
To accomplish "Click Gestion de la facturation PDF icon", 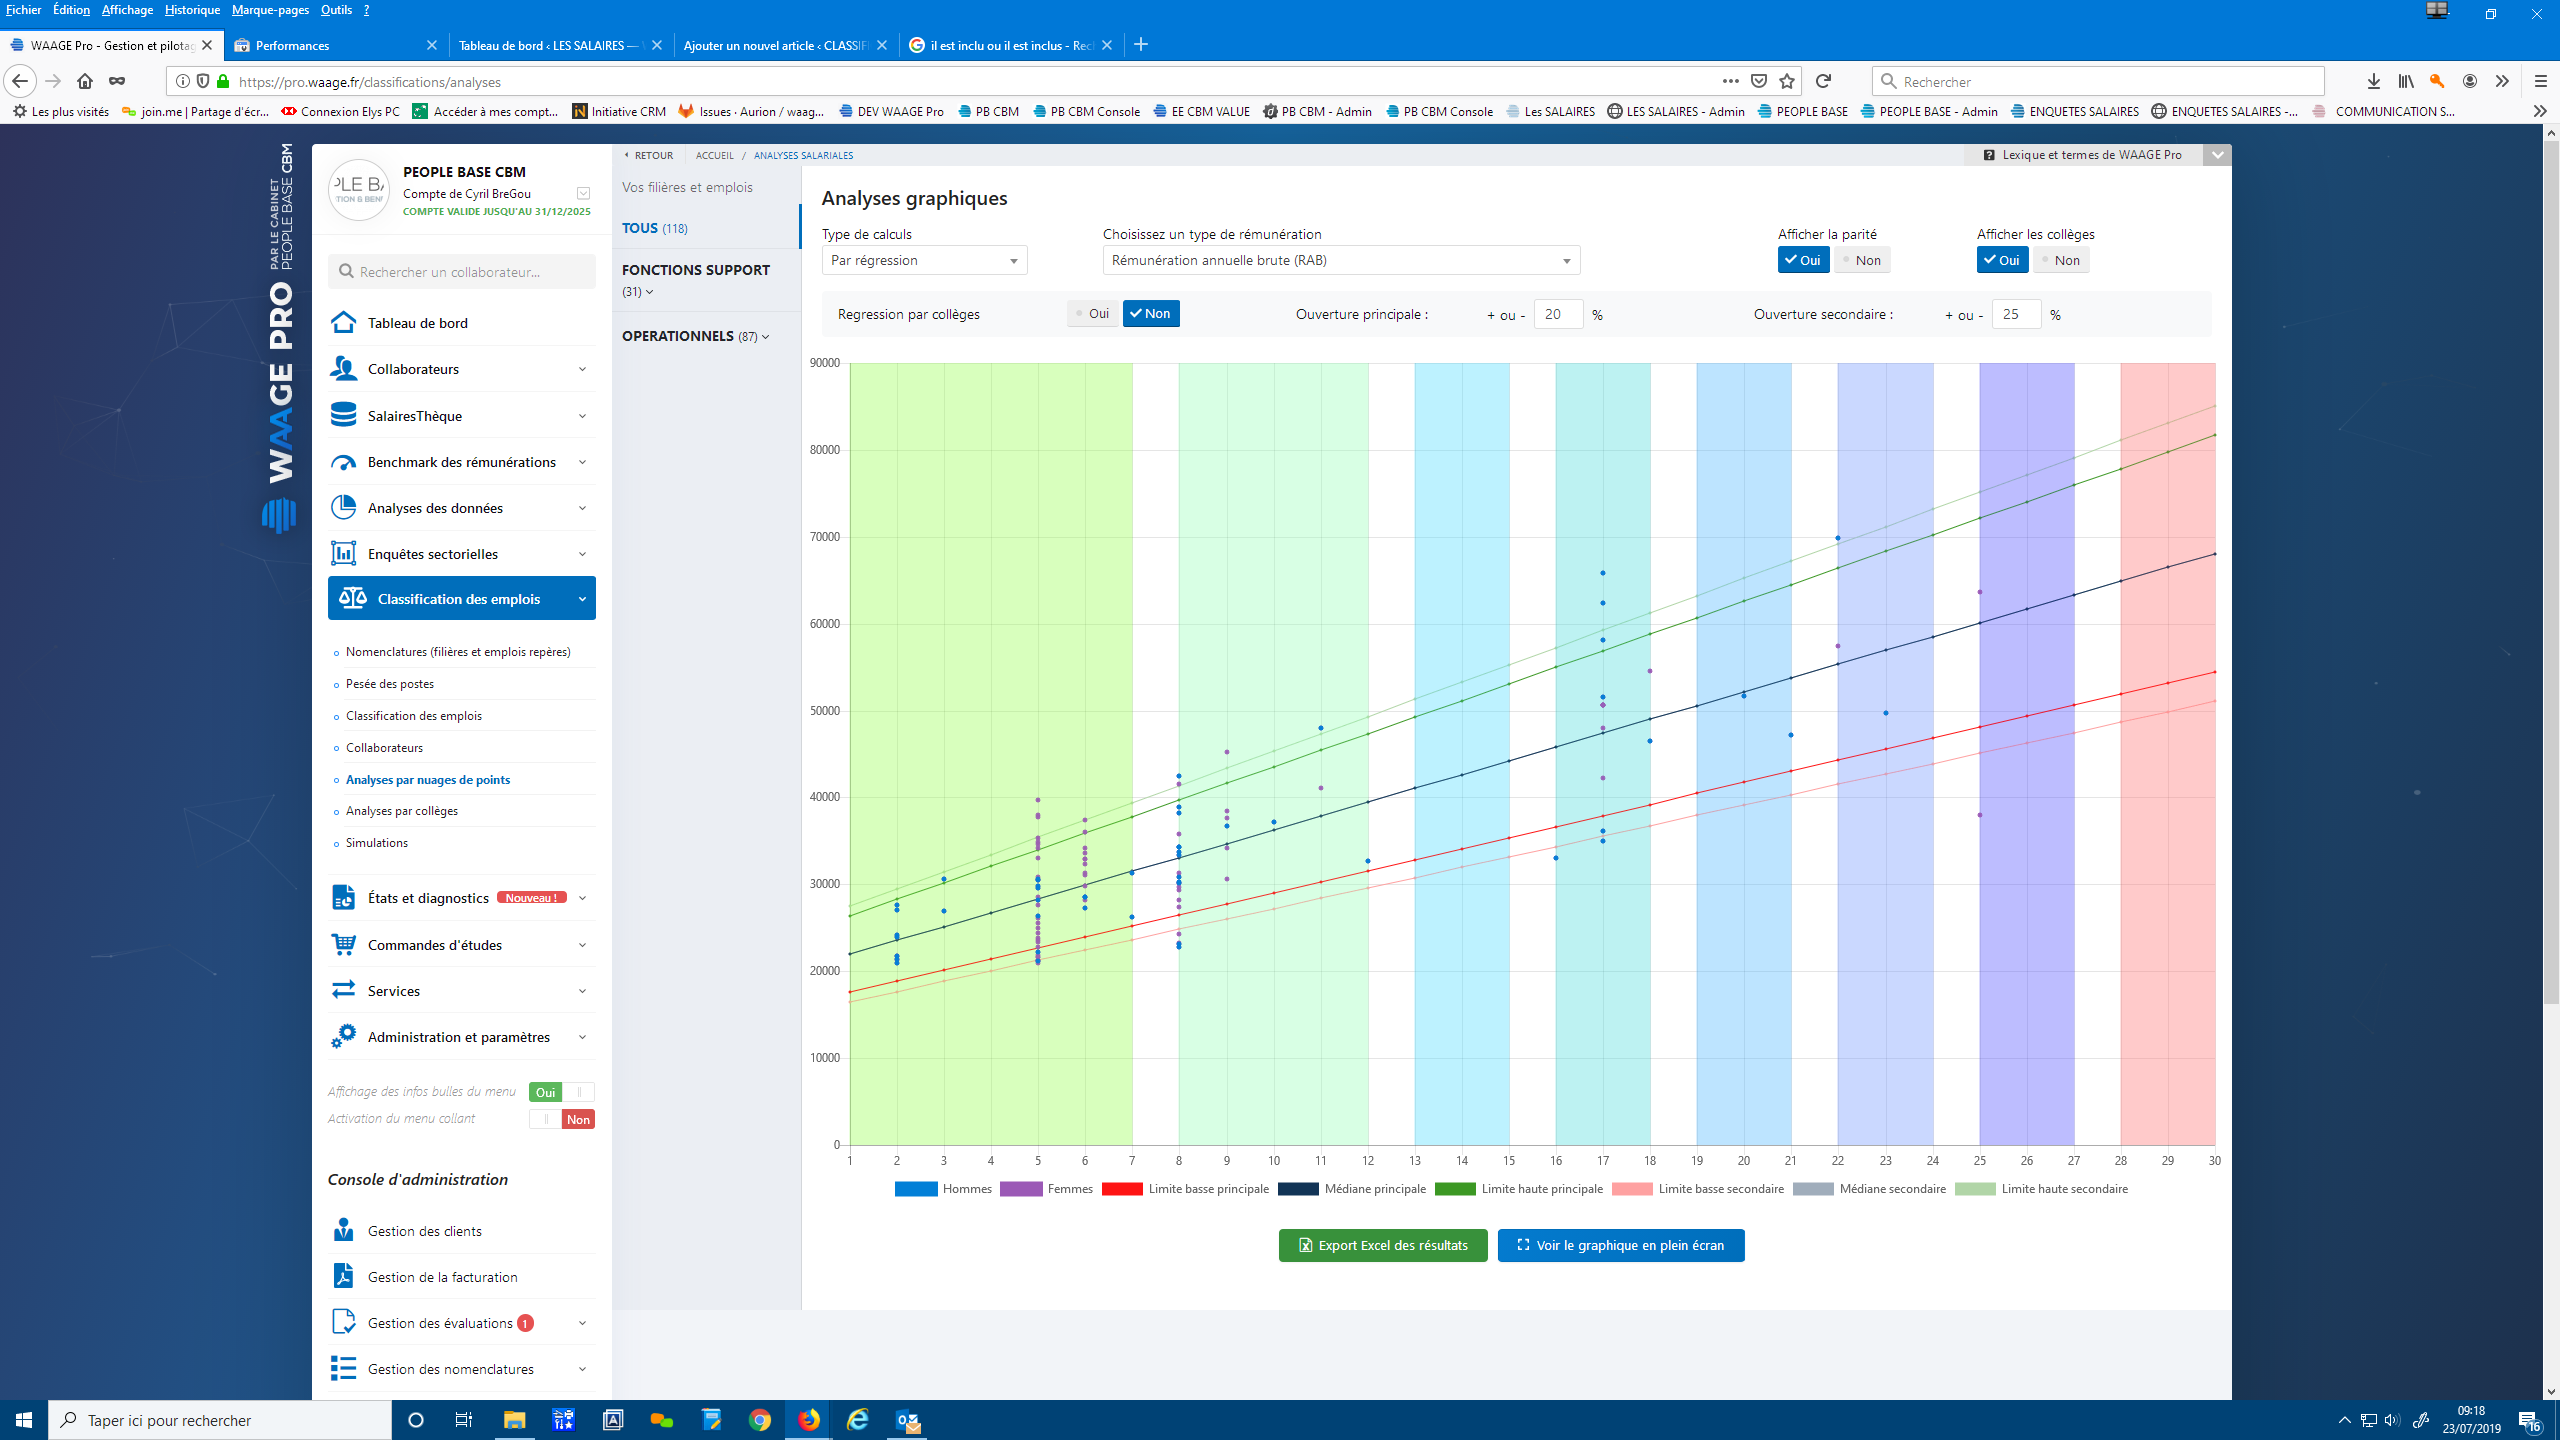I will click(x=343, y=1276).
